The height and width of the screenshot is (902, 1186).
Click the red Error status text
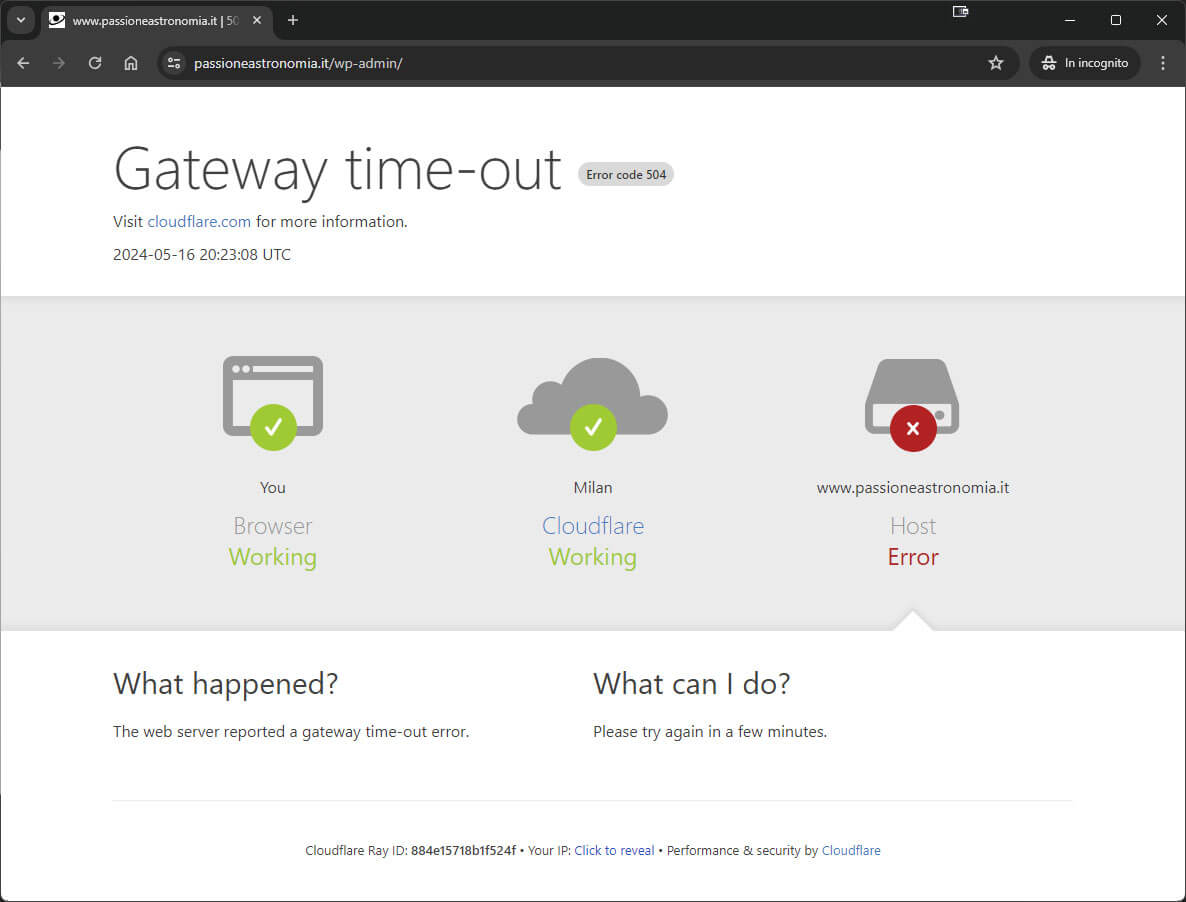(x=913, y=557)
